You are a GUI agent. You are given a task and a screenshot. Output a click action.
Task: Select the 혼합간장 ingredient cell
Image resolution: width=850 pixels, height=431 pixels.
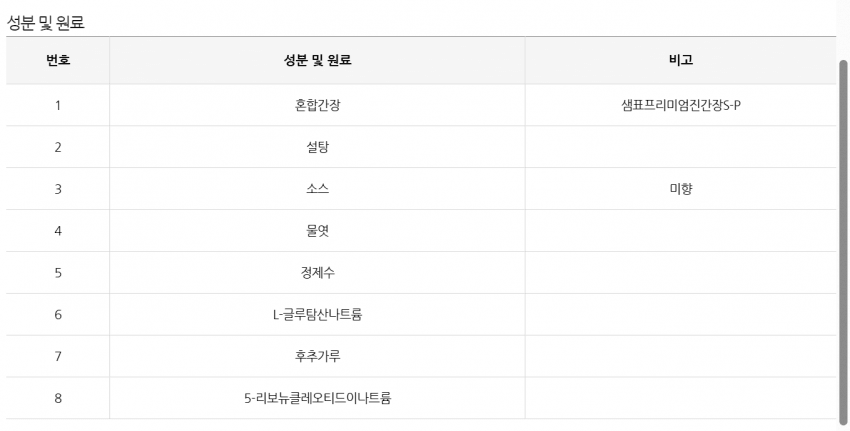pos(317,105)
